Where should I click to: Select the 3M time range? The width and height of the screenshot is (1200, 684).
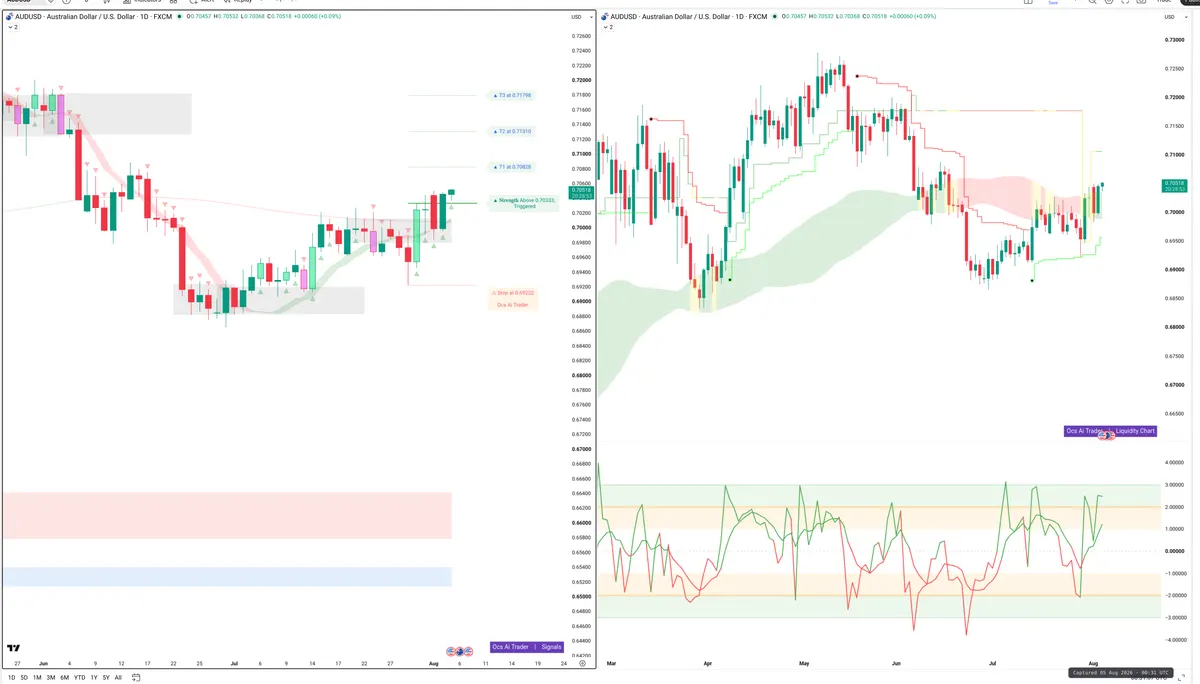point(51,677)
